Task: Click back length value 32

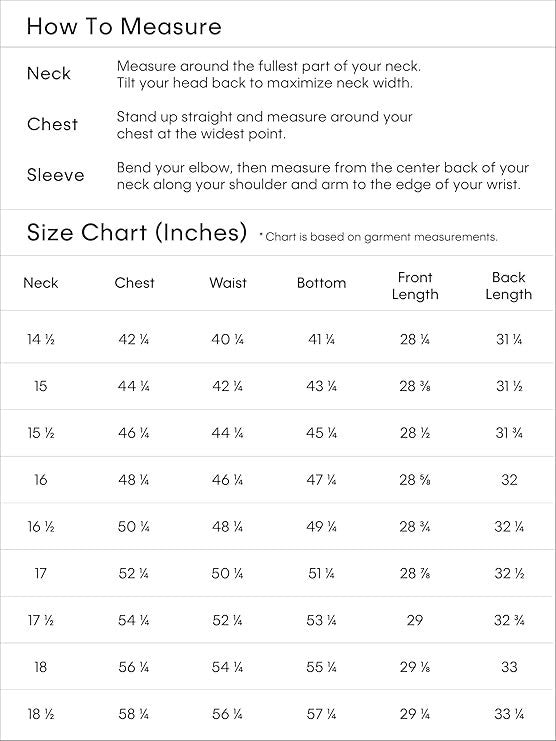Action: tap(509, 480)
